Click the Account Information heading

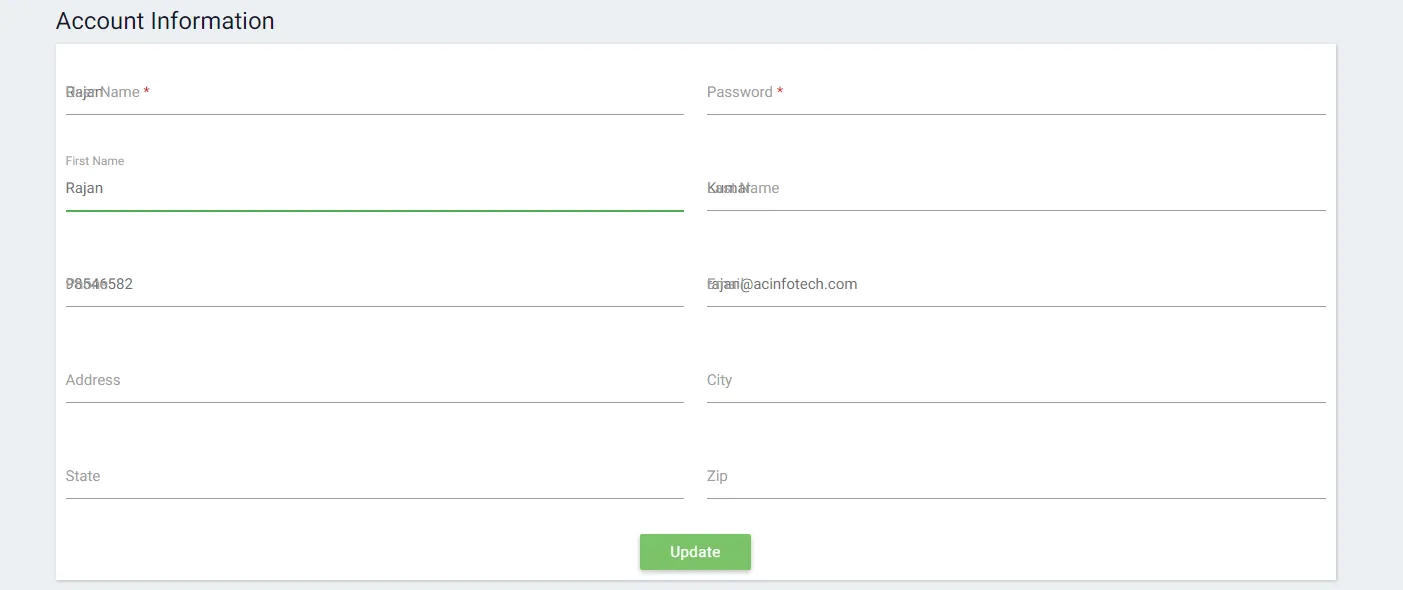coord(165,21)
